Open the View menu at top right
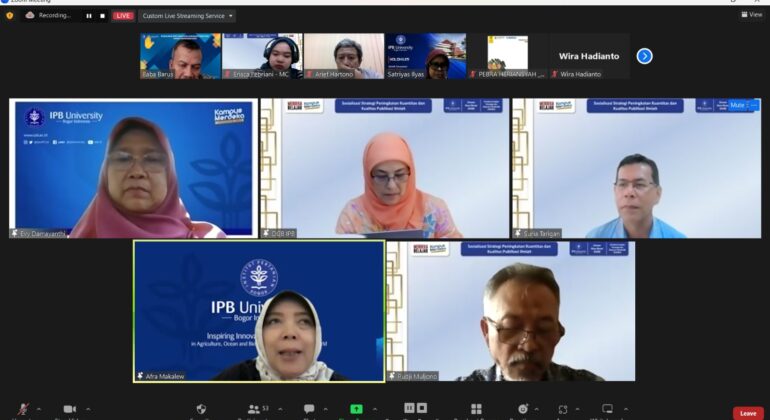Image resolution: width=770 pixels, height=420 pixels. 751,15
